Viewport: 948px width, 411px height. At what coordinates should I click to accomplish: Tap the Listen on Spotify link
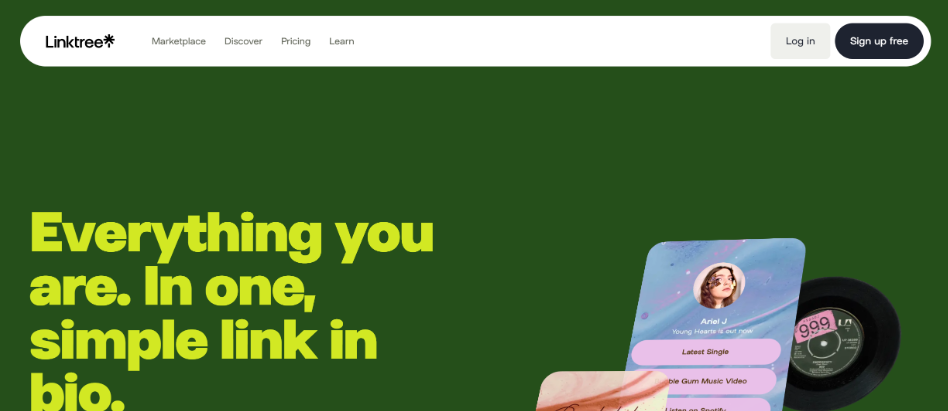point(698,405)
